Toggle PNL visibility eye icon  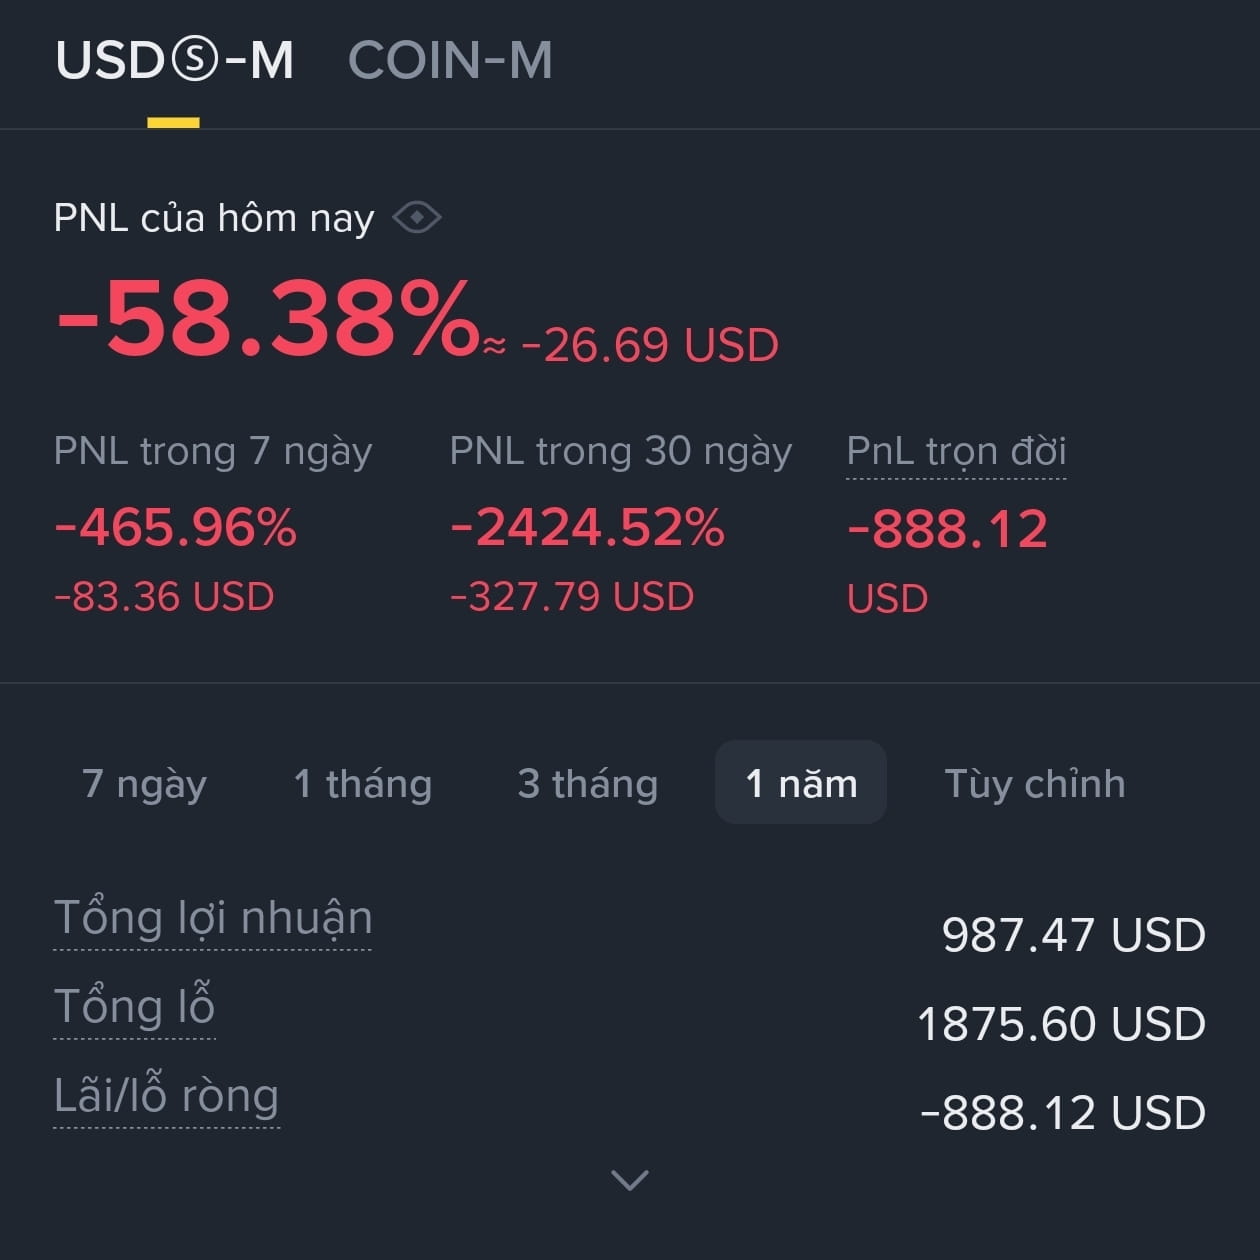[417, 217]
